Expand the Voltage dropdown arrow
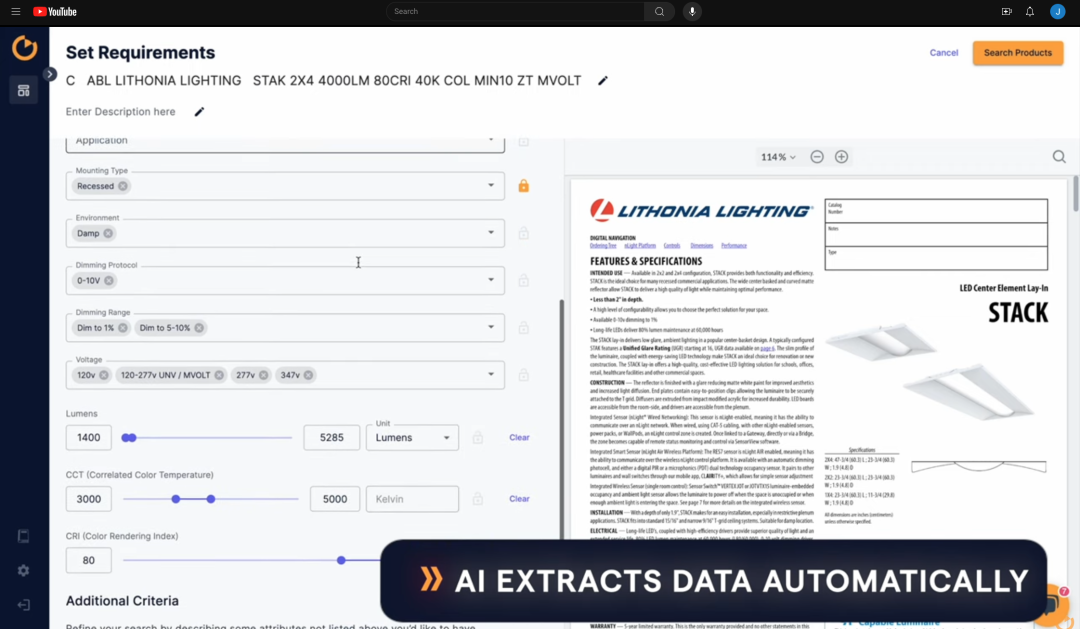This screenshot has width=1080, height=629. coord(491,375)
